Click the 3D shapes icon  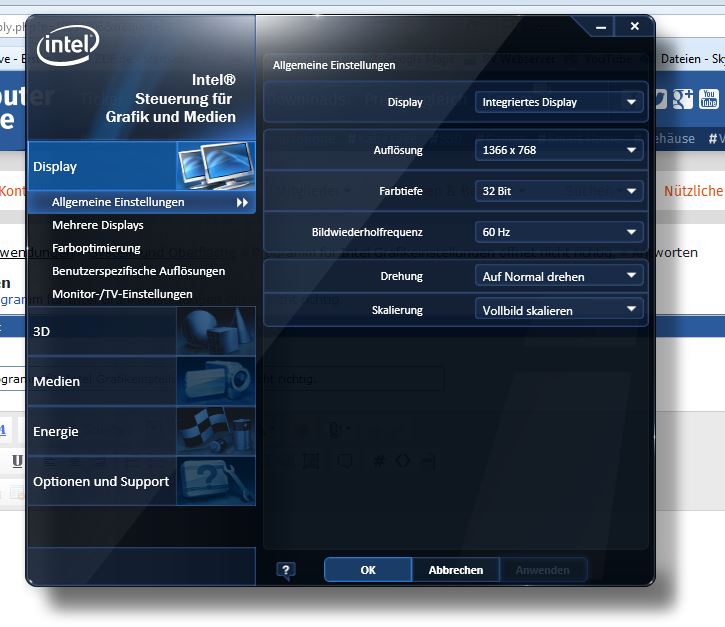(216, 331)
